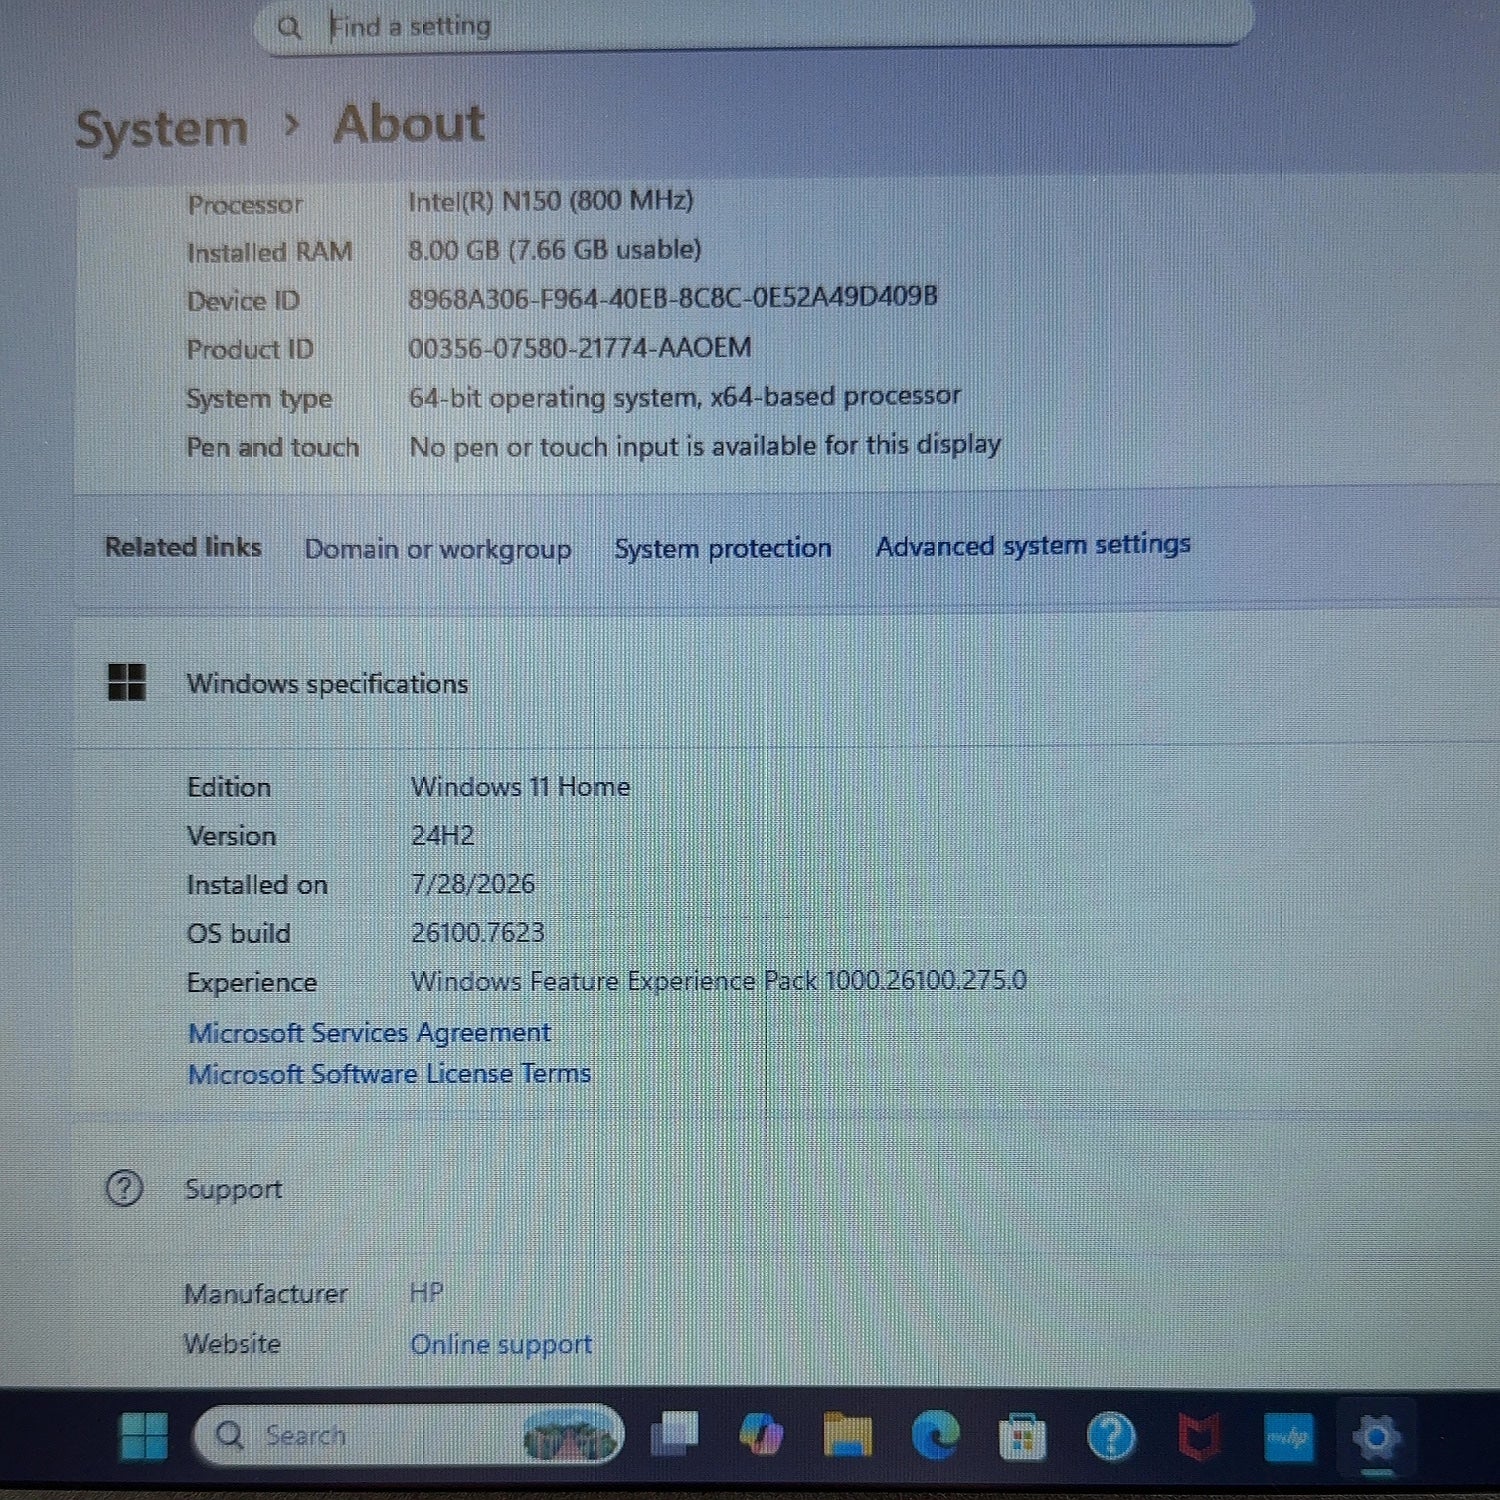The height and width of the screenshot is (1500, 1500).
Task: Click the Windows logo beside Windows specifications
Action: point(126,683)
